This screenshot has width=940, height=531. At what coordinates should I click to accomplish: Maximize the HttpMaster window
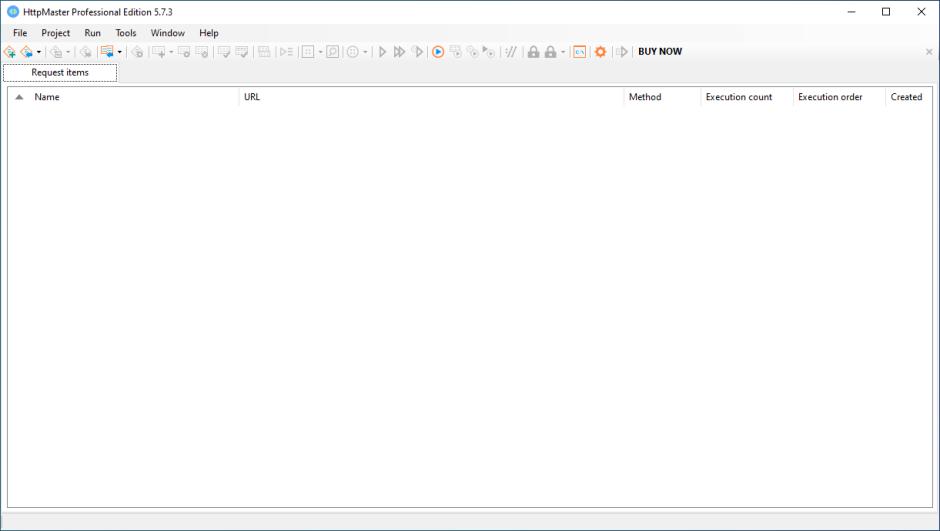886,12
